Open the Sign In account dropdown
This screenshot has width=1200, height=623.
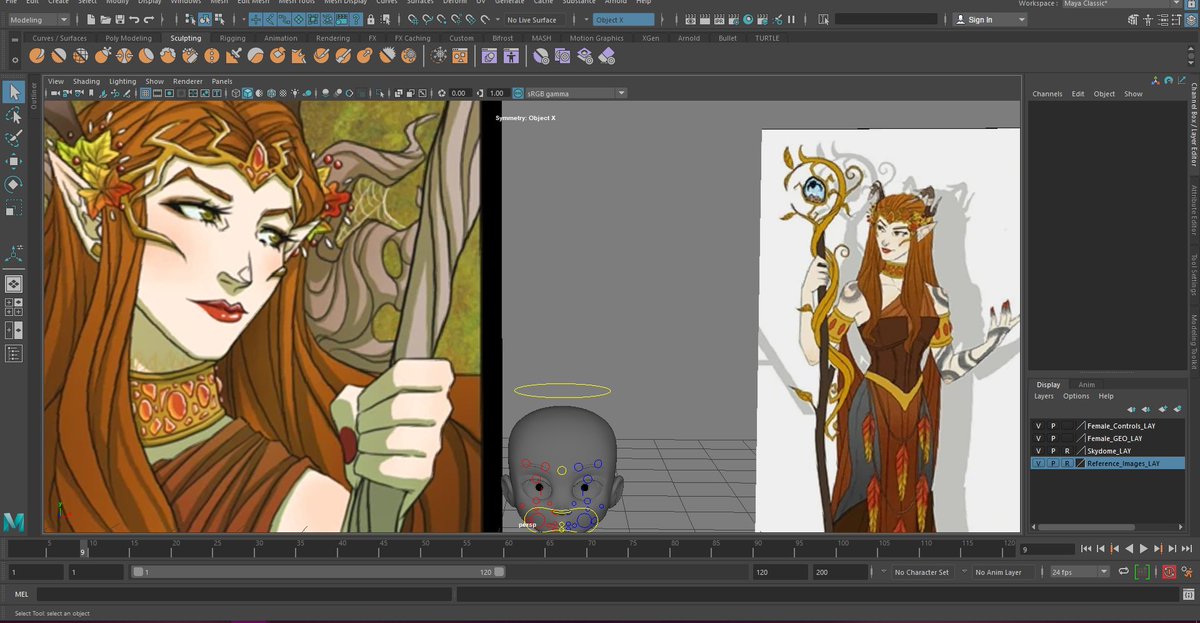[988, 20]
